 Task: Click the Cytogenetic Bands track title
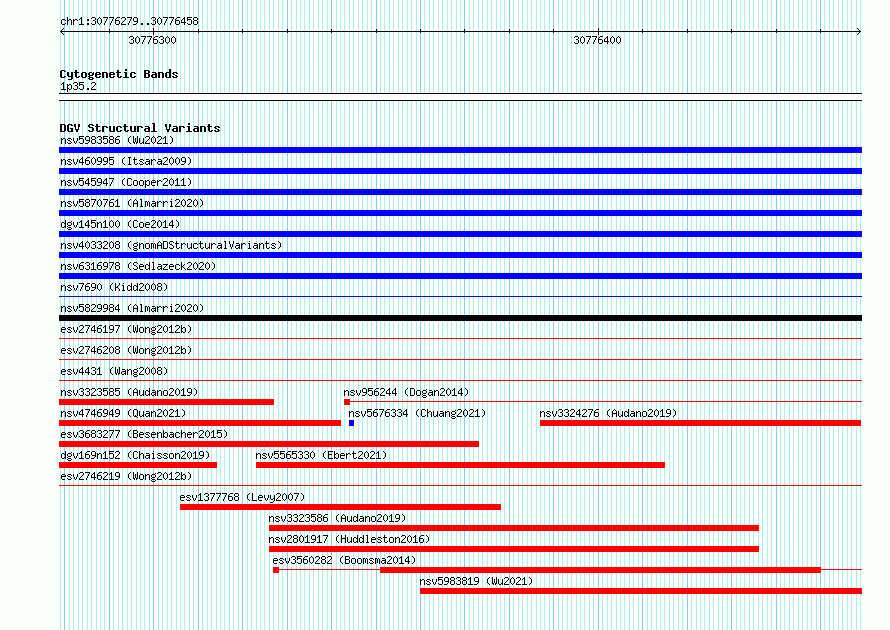click(x=119, y=74)
